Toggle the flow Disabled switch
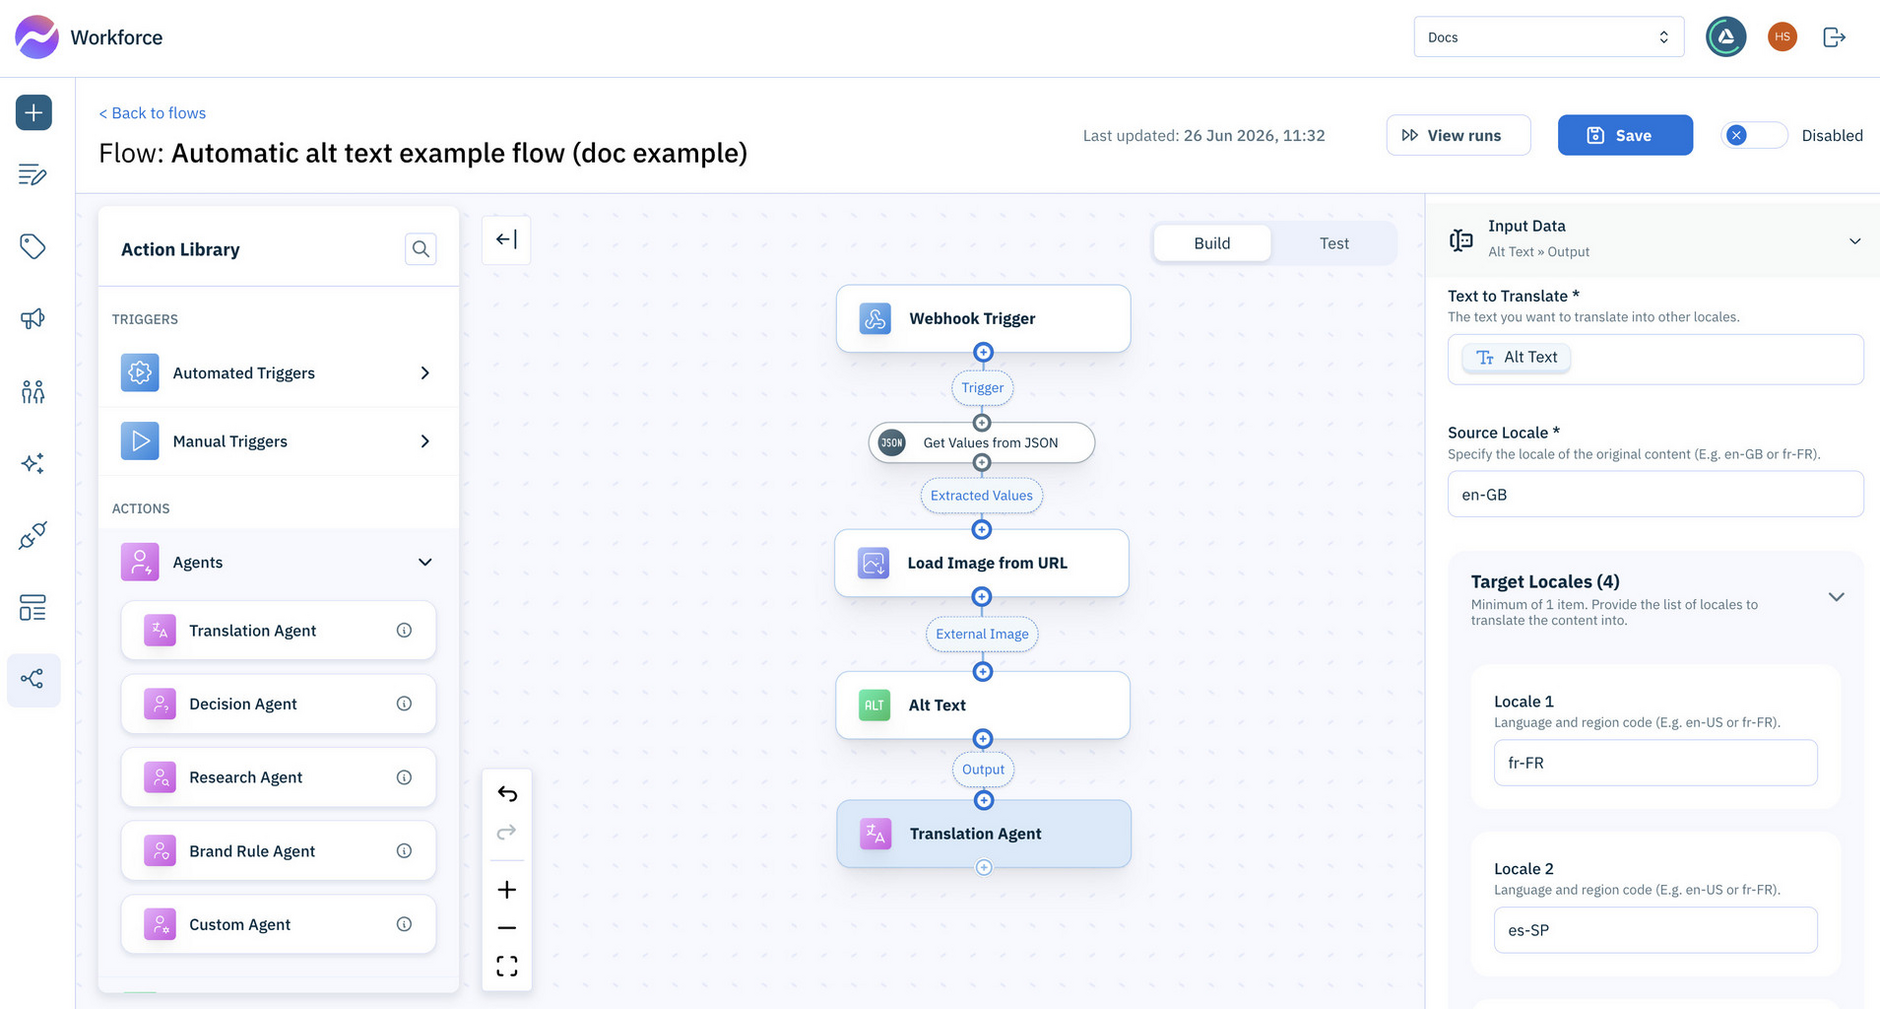The image size is (1880, 1009). (x=1754, y=135)
